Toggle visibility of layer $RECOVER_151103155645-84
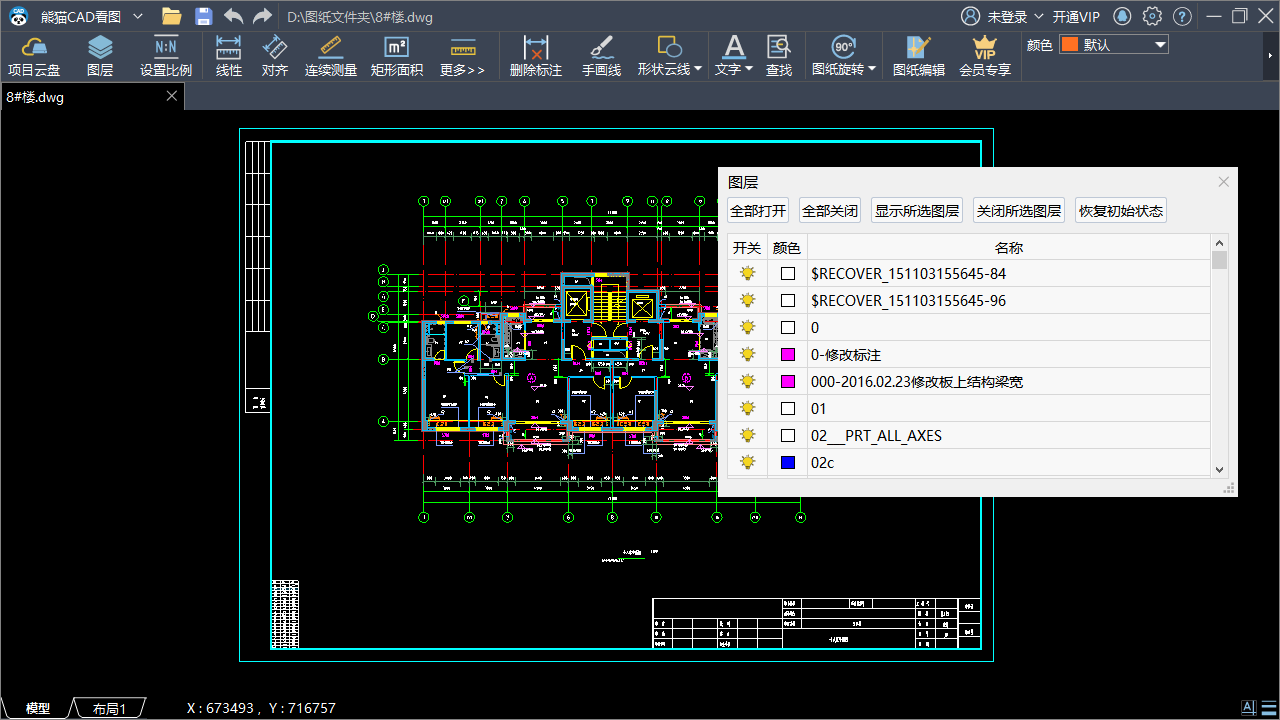The height and width of the screenshot is (720, 1280). coord(747,273)
